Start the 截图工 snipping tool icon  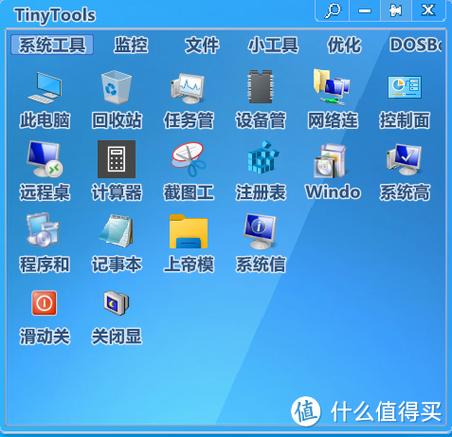pyautogui.click(x=188, y=159)
